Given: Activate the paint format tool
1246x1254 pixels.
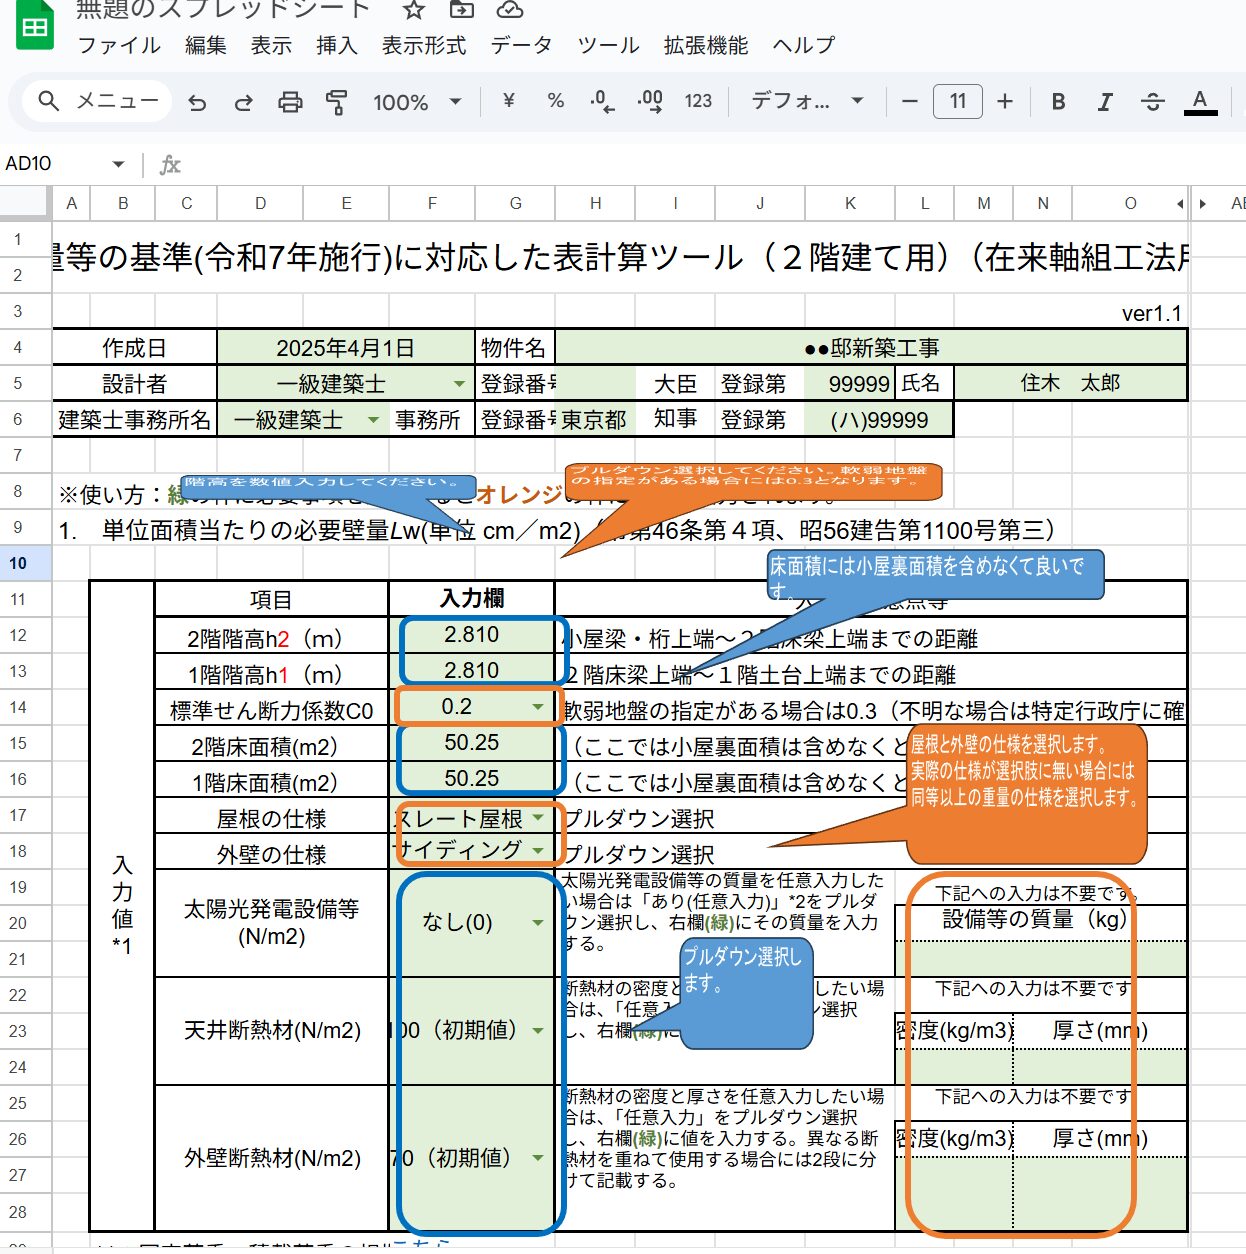Looking at the screenshot, I should (x=336, y=101).
